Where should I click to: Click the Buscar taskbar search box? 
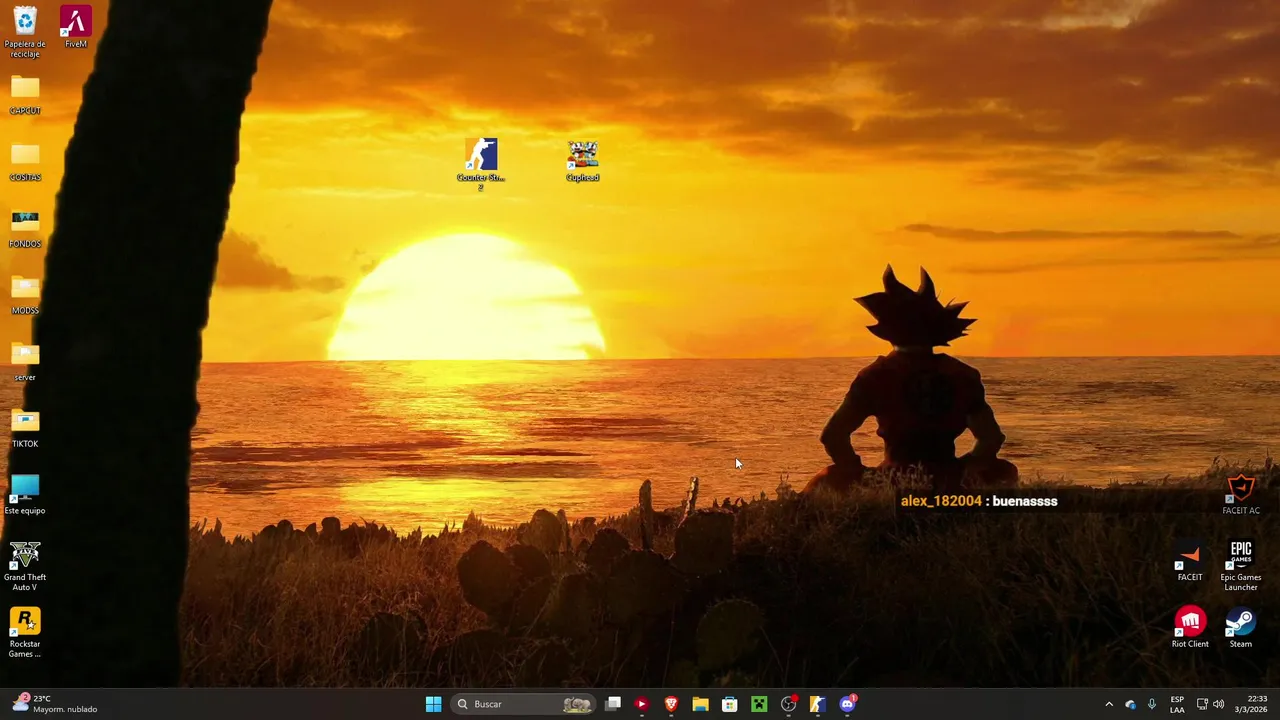pos(523,704)
